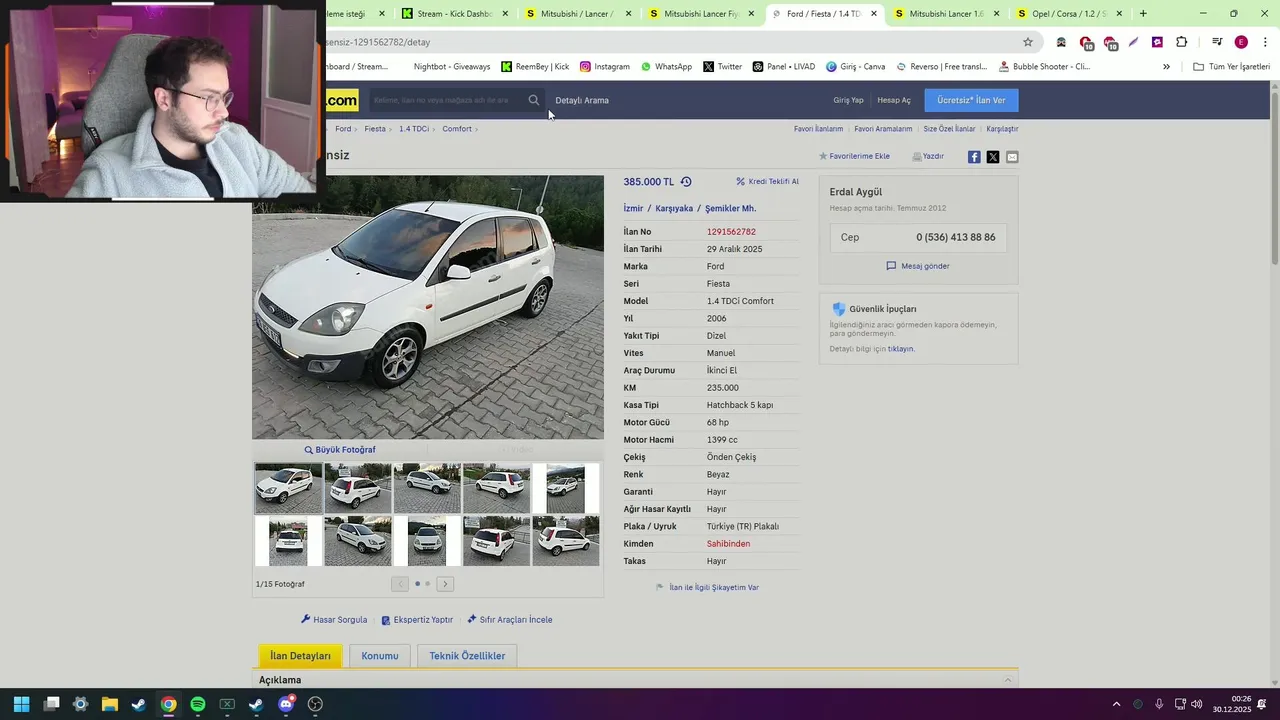Share listing on Facebook icon
Viewport: 1280px width, 720px height.
[974, 157]
